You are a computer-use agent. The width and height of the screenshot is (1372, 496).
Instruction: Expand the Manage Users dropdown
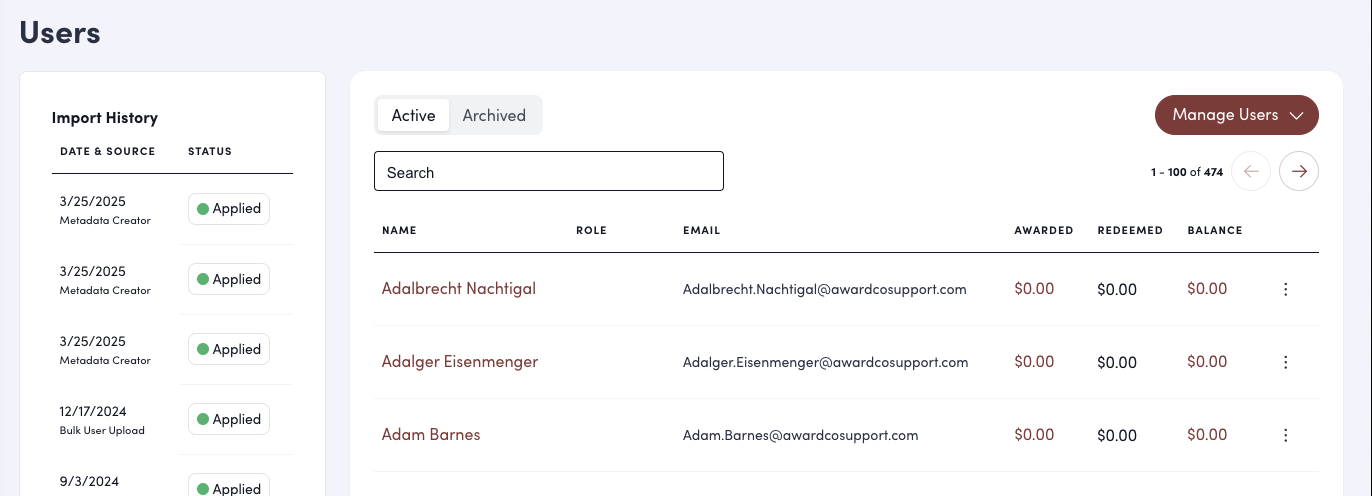click(x=1237, y=115)
